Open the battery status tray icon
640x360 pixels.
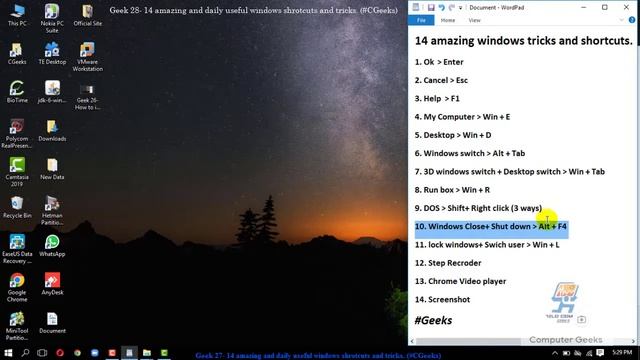(566, 353)
